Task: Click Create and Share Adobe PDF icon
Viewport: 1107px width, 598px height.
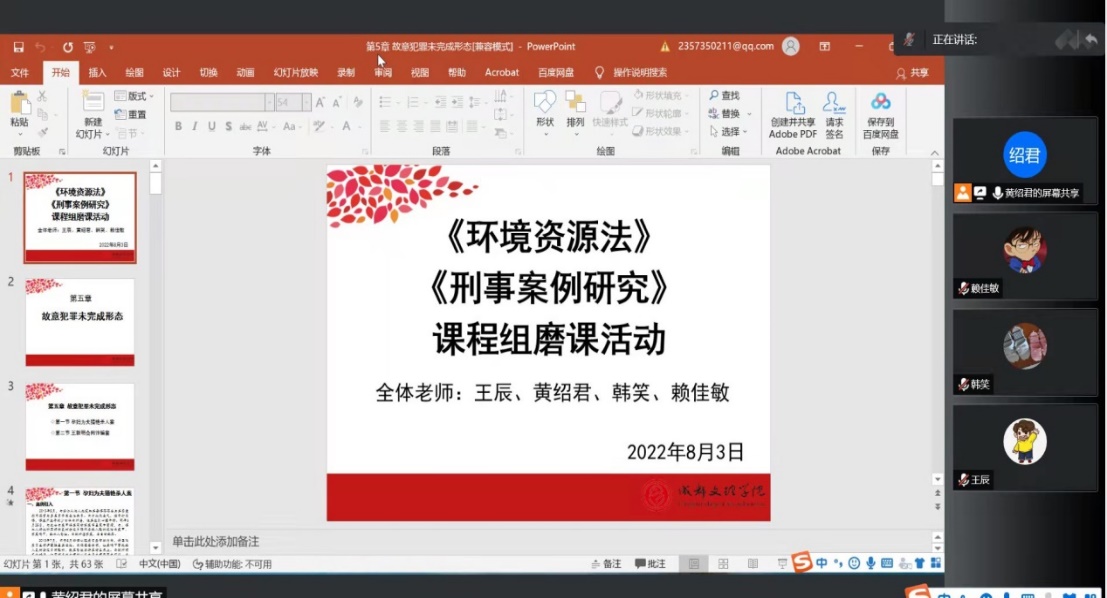Action: click(x=794, y=104)
